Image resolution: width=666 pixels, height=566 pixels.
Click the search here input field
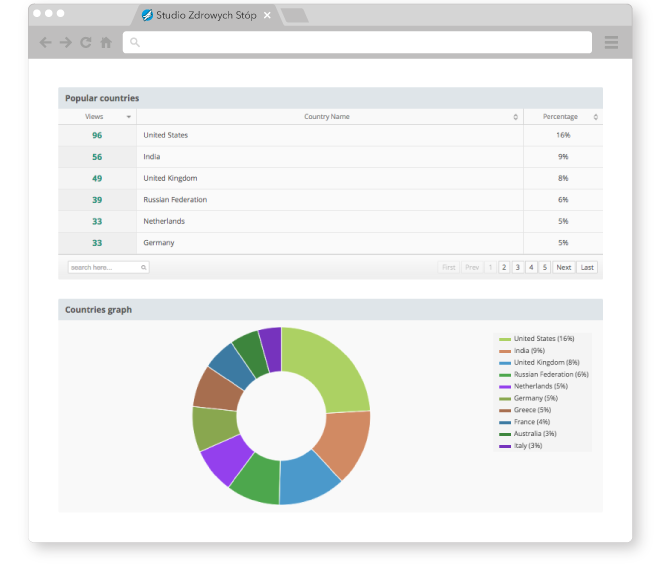pos(108,267)
